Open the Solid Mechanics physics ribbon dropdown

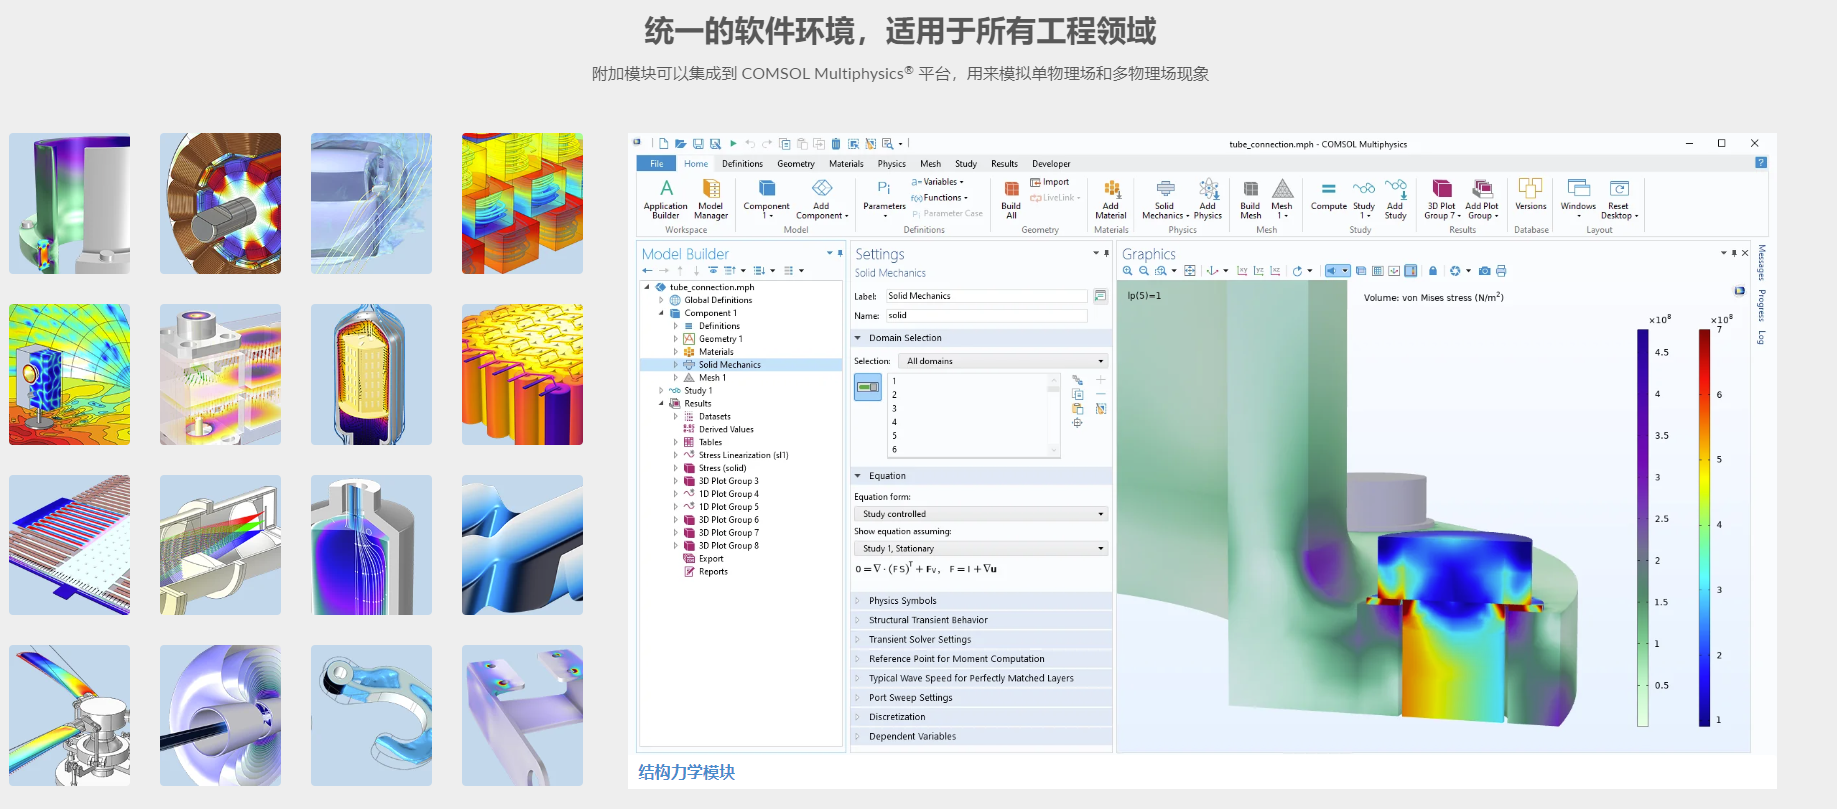coord(1165,198)
